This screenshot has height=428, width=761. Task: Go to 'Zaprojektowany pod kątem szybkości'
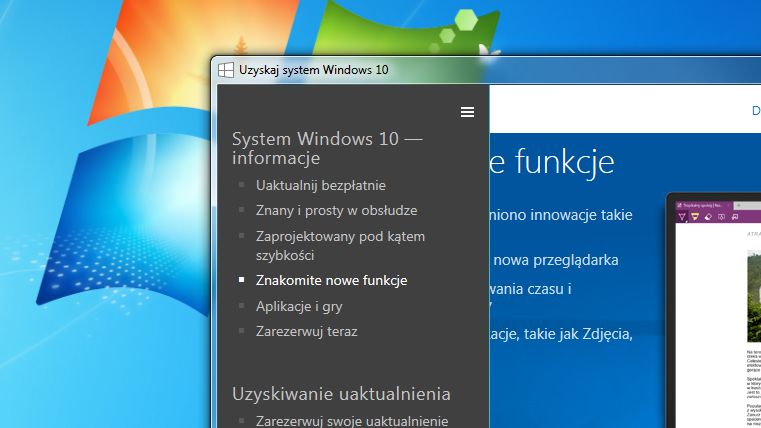pyautogui.click(x=340, y=246)
